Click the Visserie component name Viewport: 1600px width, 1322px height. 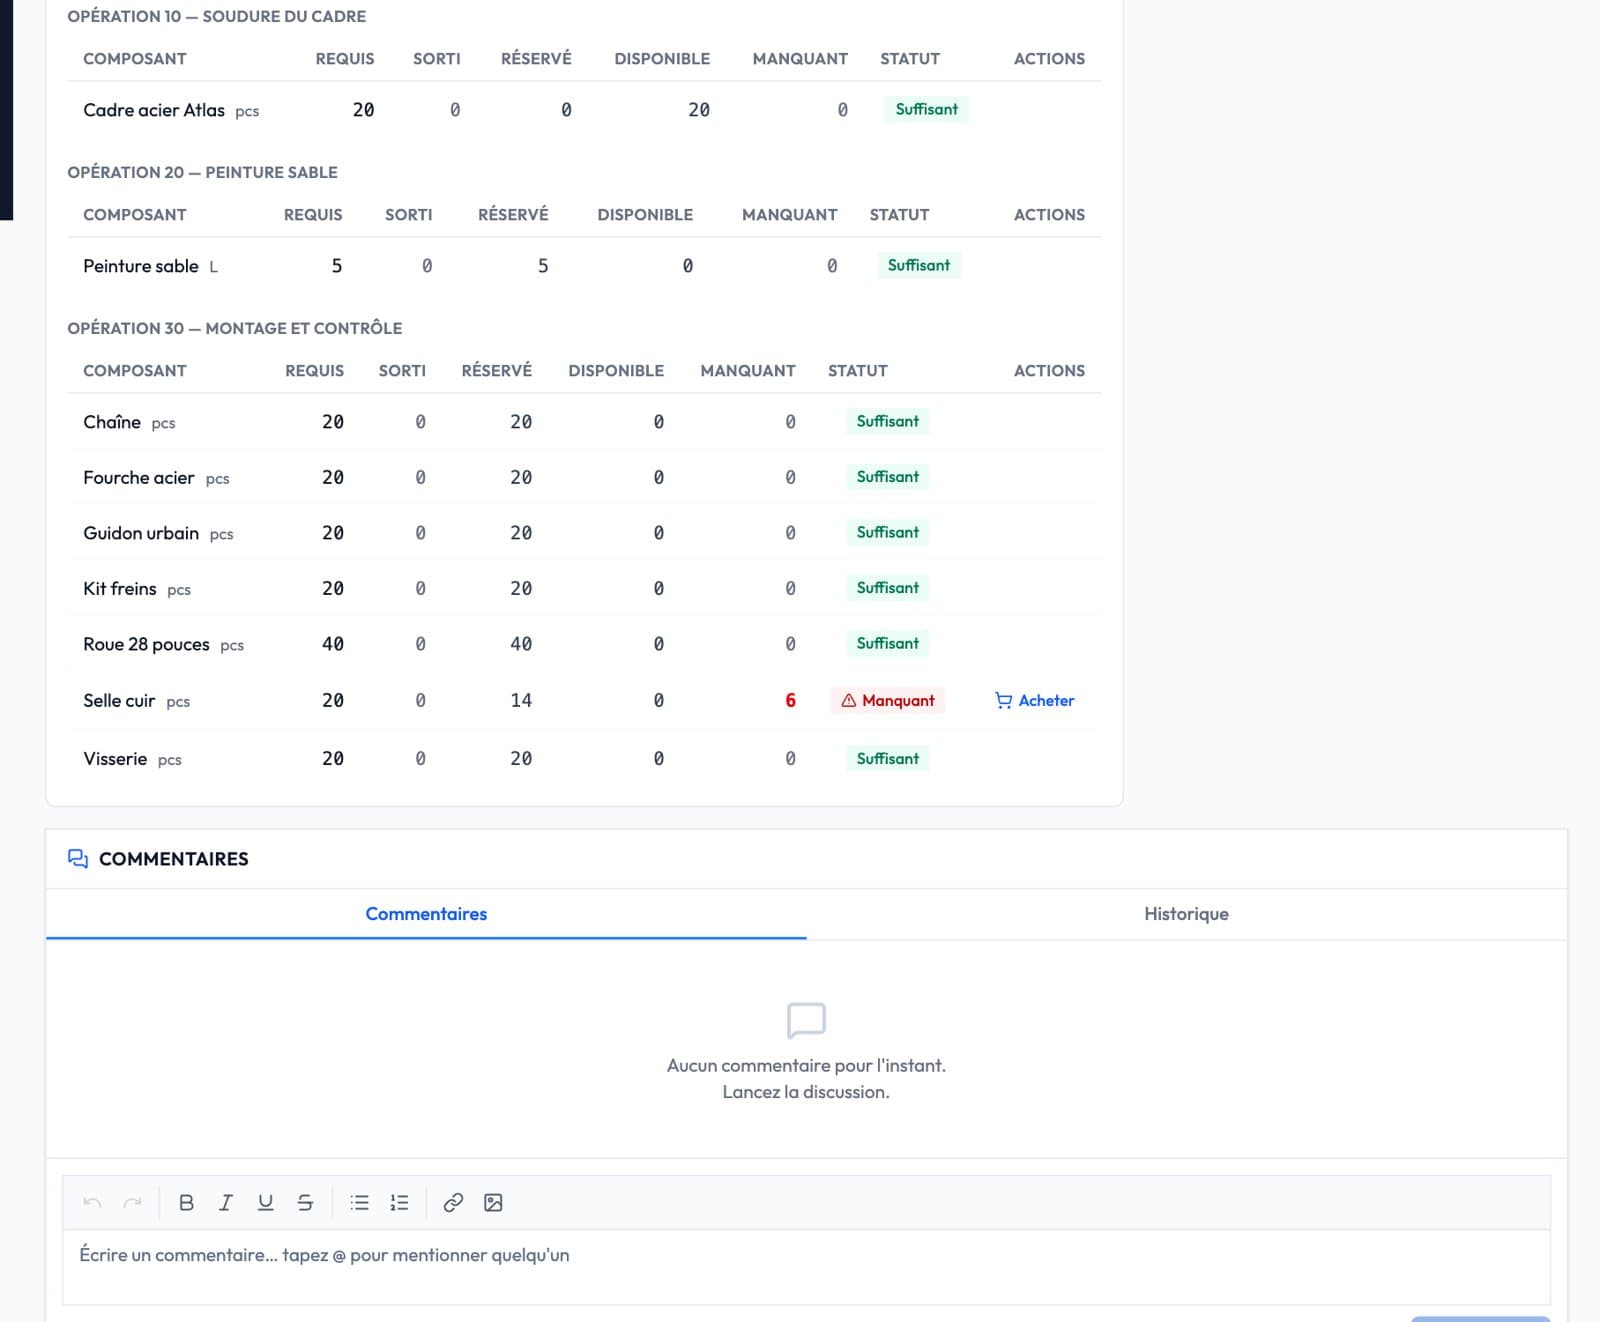coord(115,759)
